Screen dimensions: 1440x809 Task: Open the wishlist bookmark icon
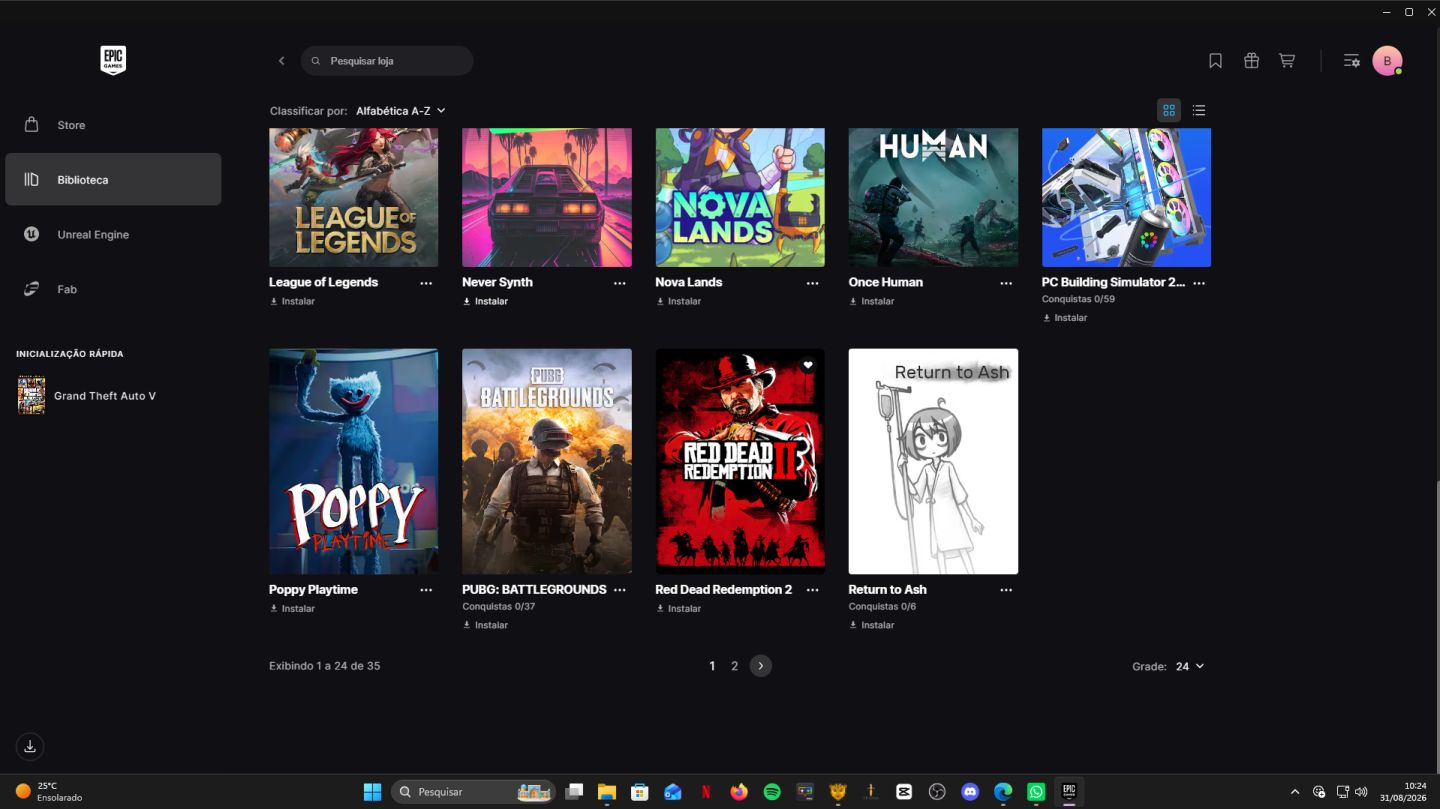(x=1215, y=61)
